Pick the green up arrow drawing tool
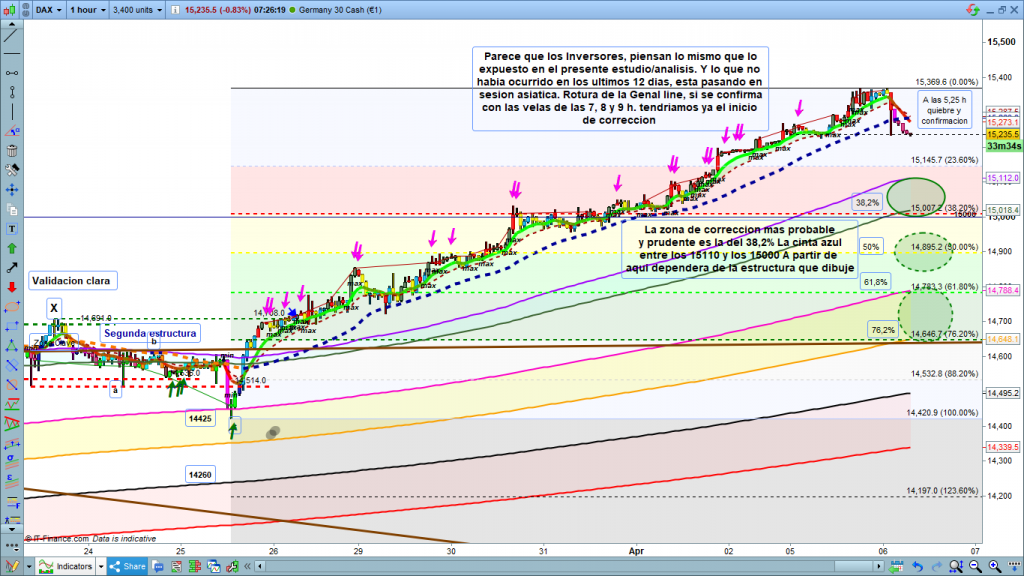Screen dimensions: 1024x576 [12, 246]
